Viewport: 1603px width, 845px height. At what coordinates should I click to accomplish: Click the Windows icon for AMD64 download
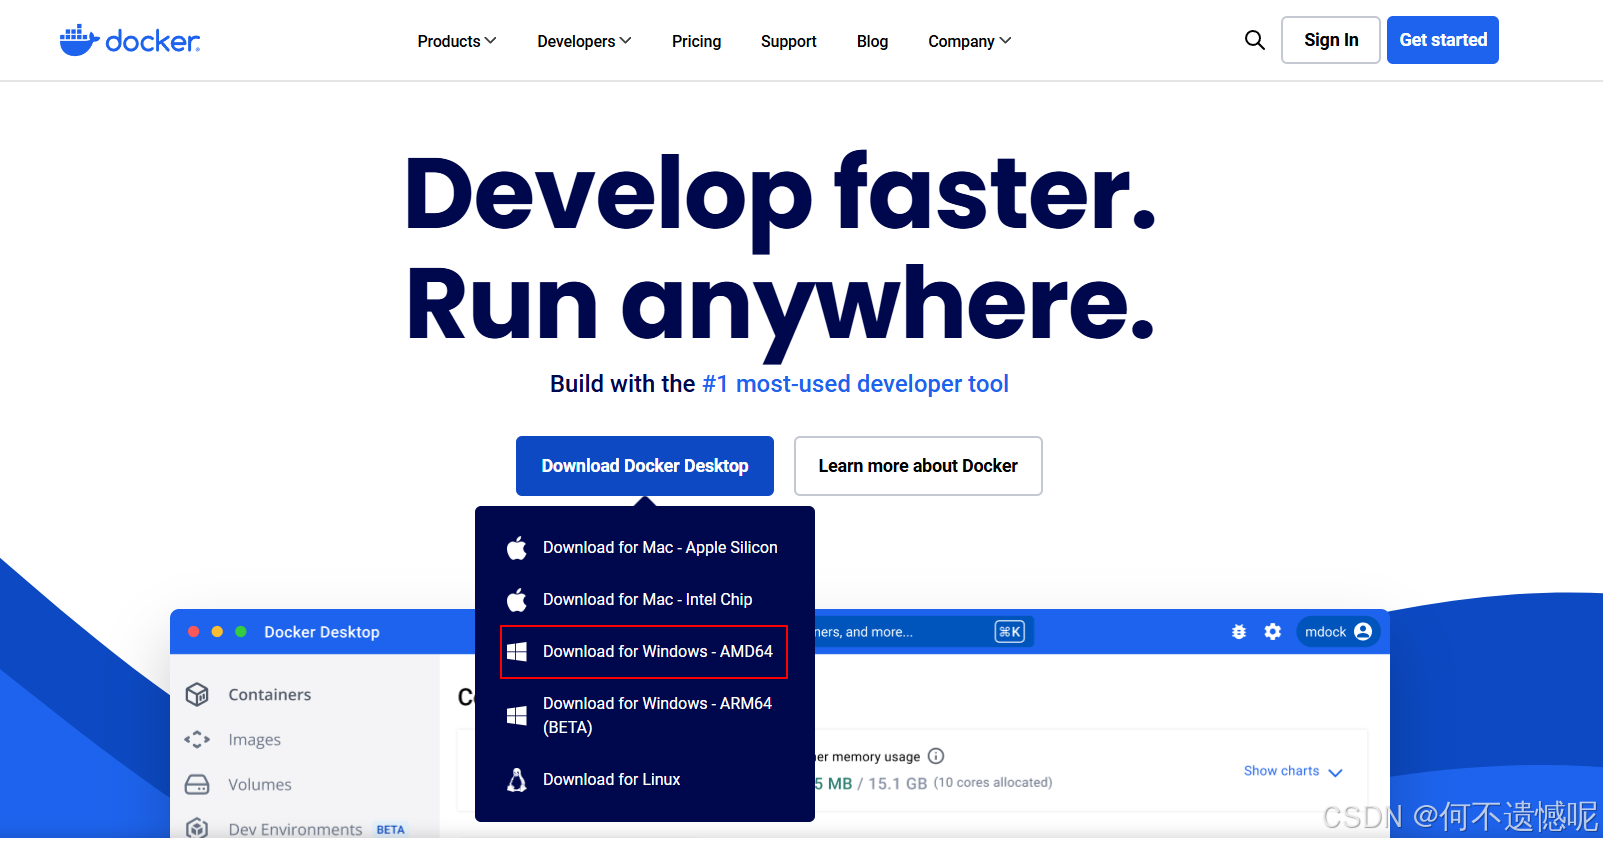pos(517,652)
